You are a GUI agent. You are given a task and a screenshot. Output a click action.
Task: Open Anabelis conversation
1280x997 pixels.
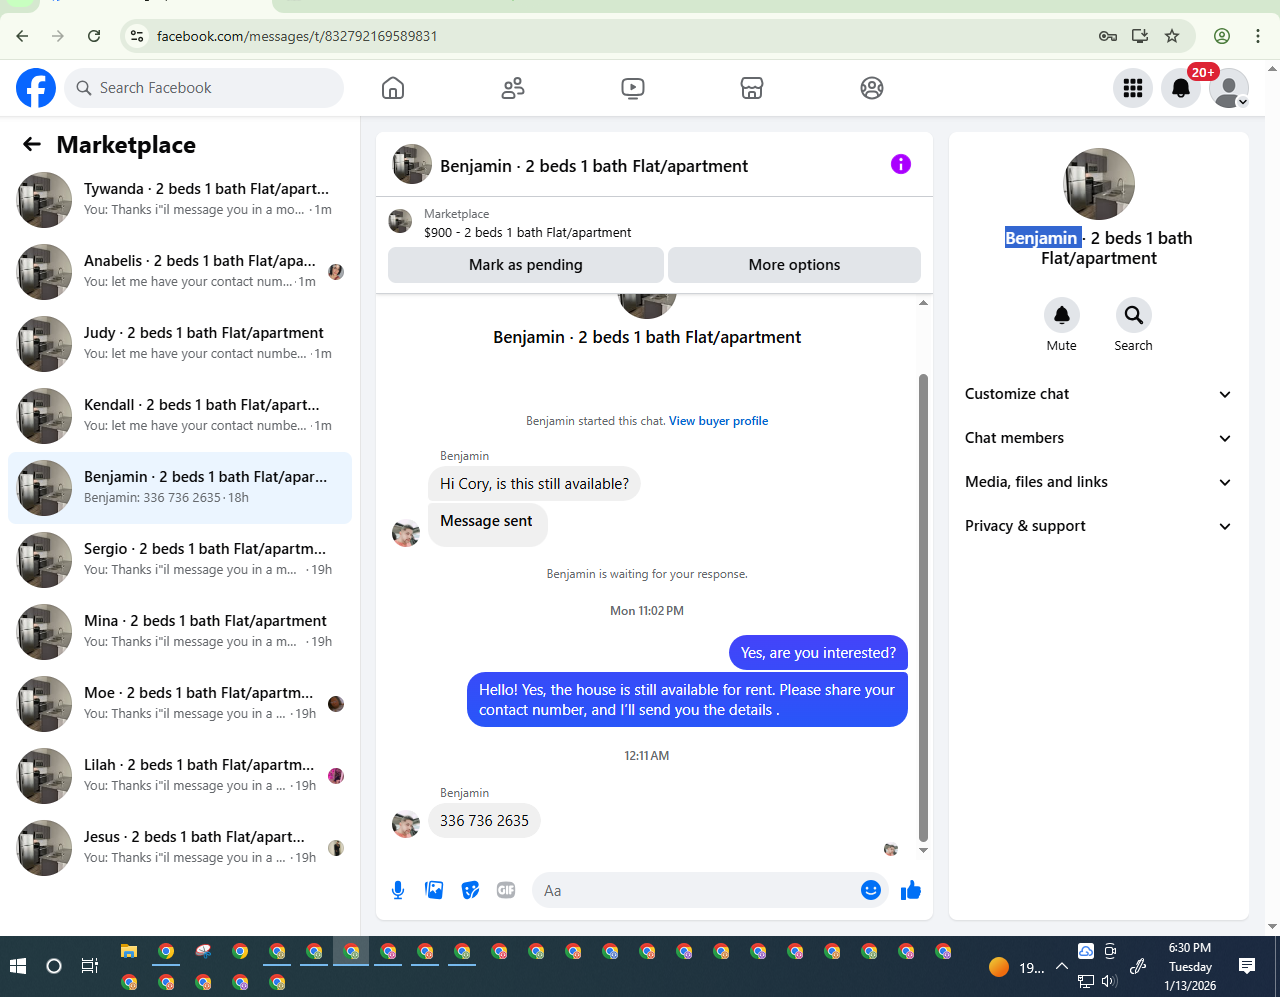click(x=180, y=272)
